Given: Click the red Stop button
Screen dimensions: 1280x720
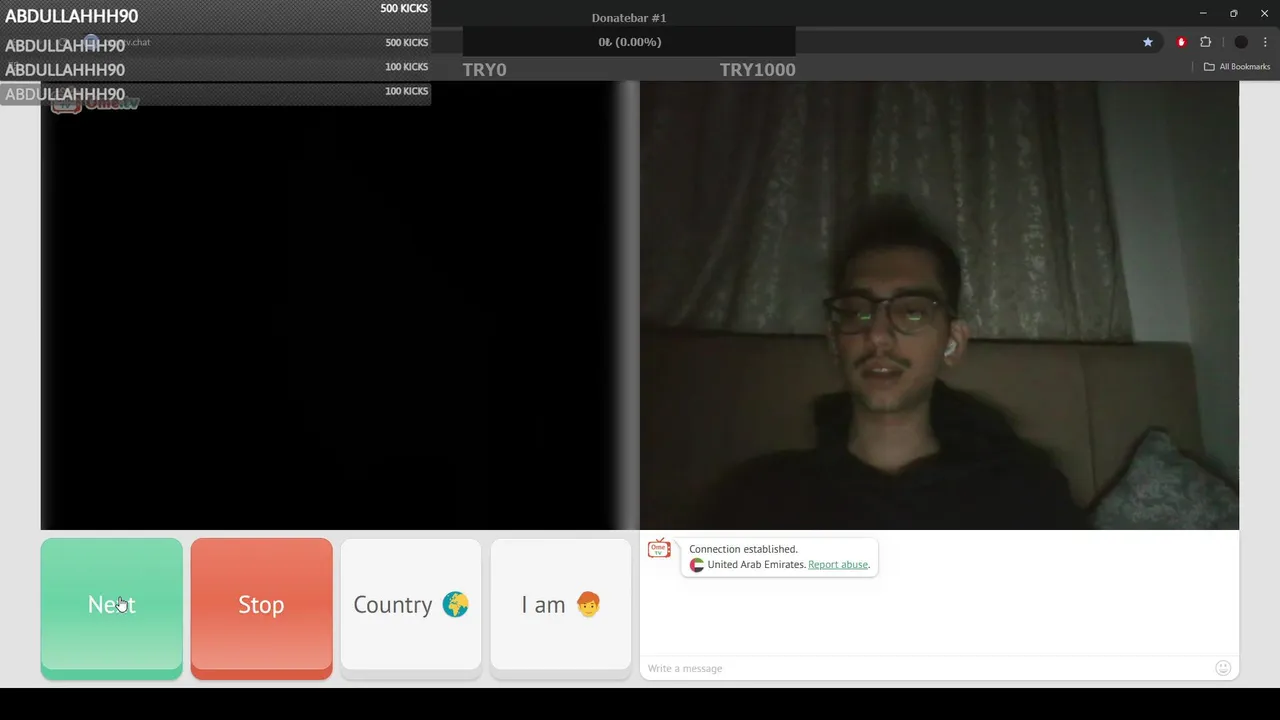Looking at the screenshot, I should [261, 609].
